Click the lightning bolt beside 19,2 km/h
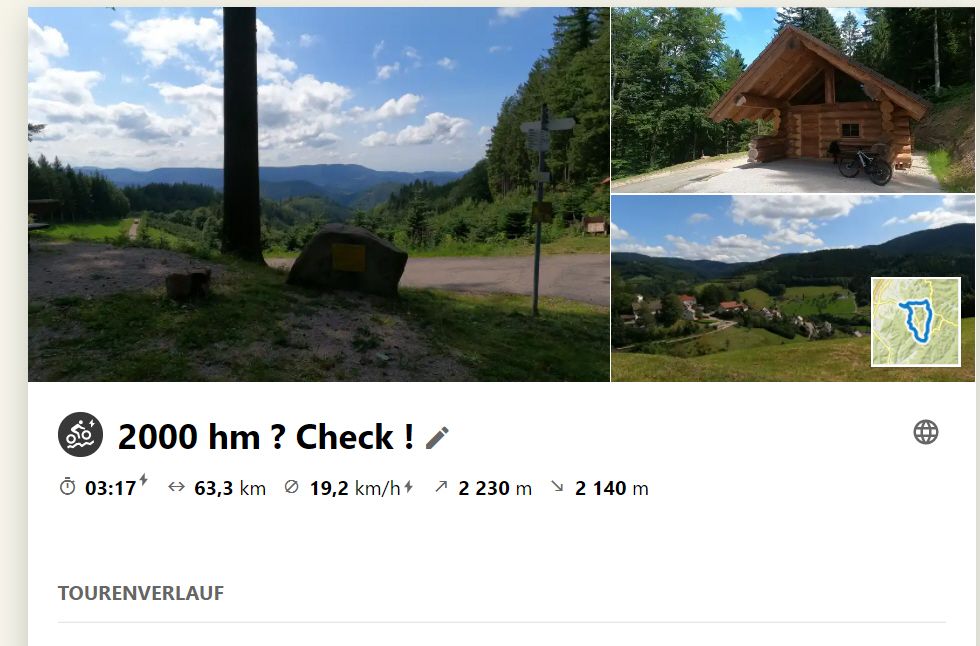The image size is (980, 646). (408, 487)
